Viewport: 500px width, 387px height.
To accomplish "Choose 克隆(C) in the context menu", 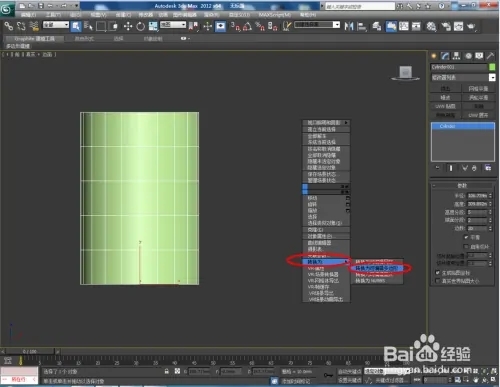I will pos(326,230).
